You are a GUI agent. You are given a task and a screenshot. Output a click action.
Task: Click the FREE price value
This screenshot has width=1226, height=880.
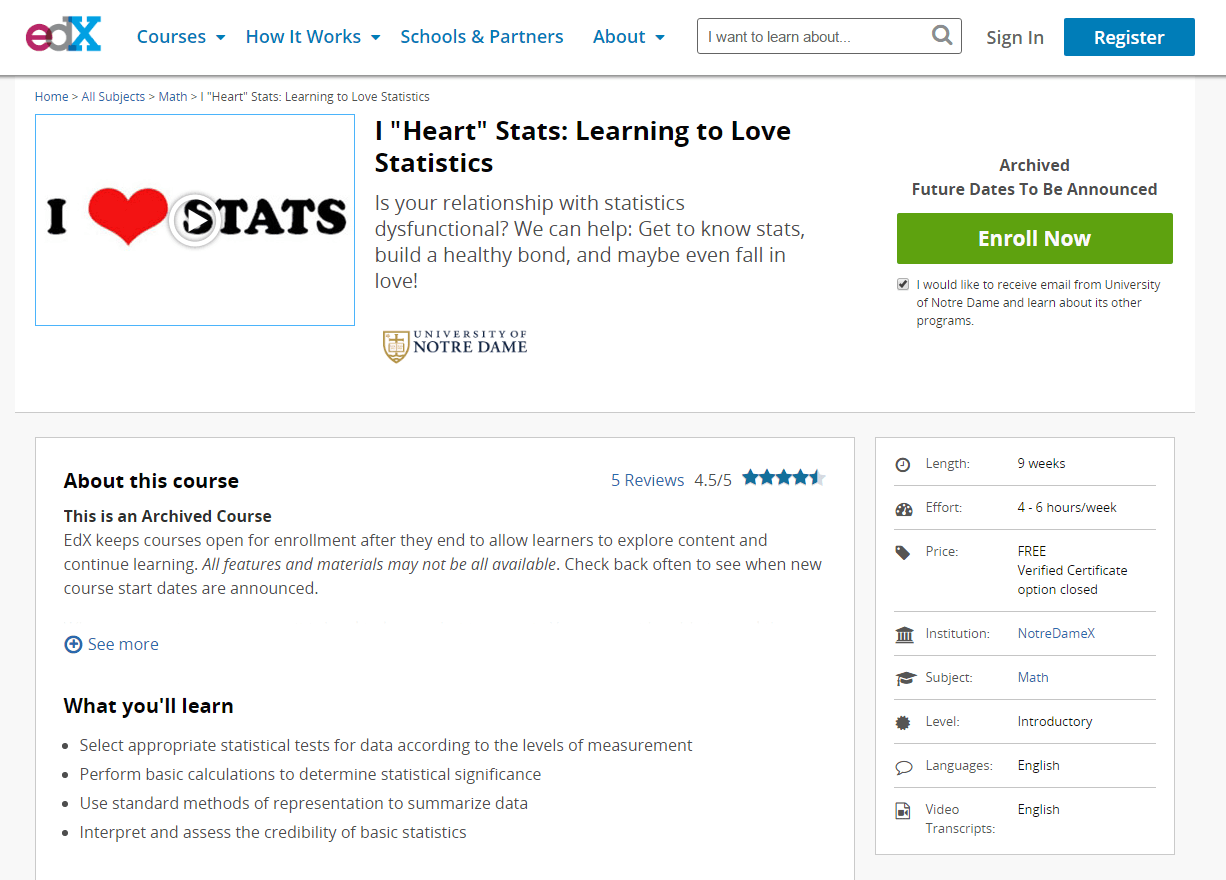pyautogui.click(x=1032, y=551)
